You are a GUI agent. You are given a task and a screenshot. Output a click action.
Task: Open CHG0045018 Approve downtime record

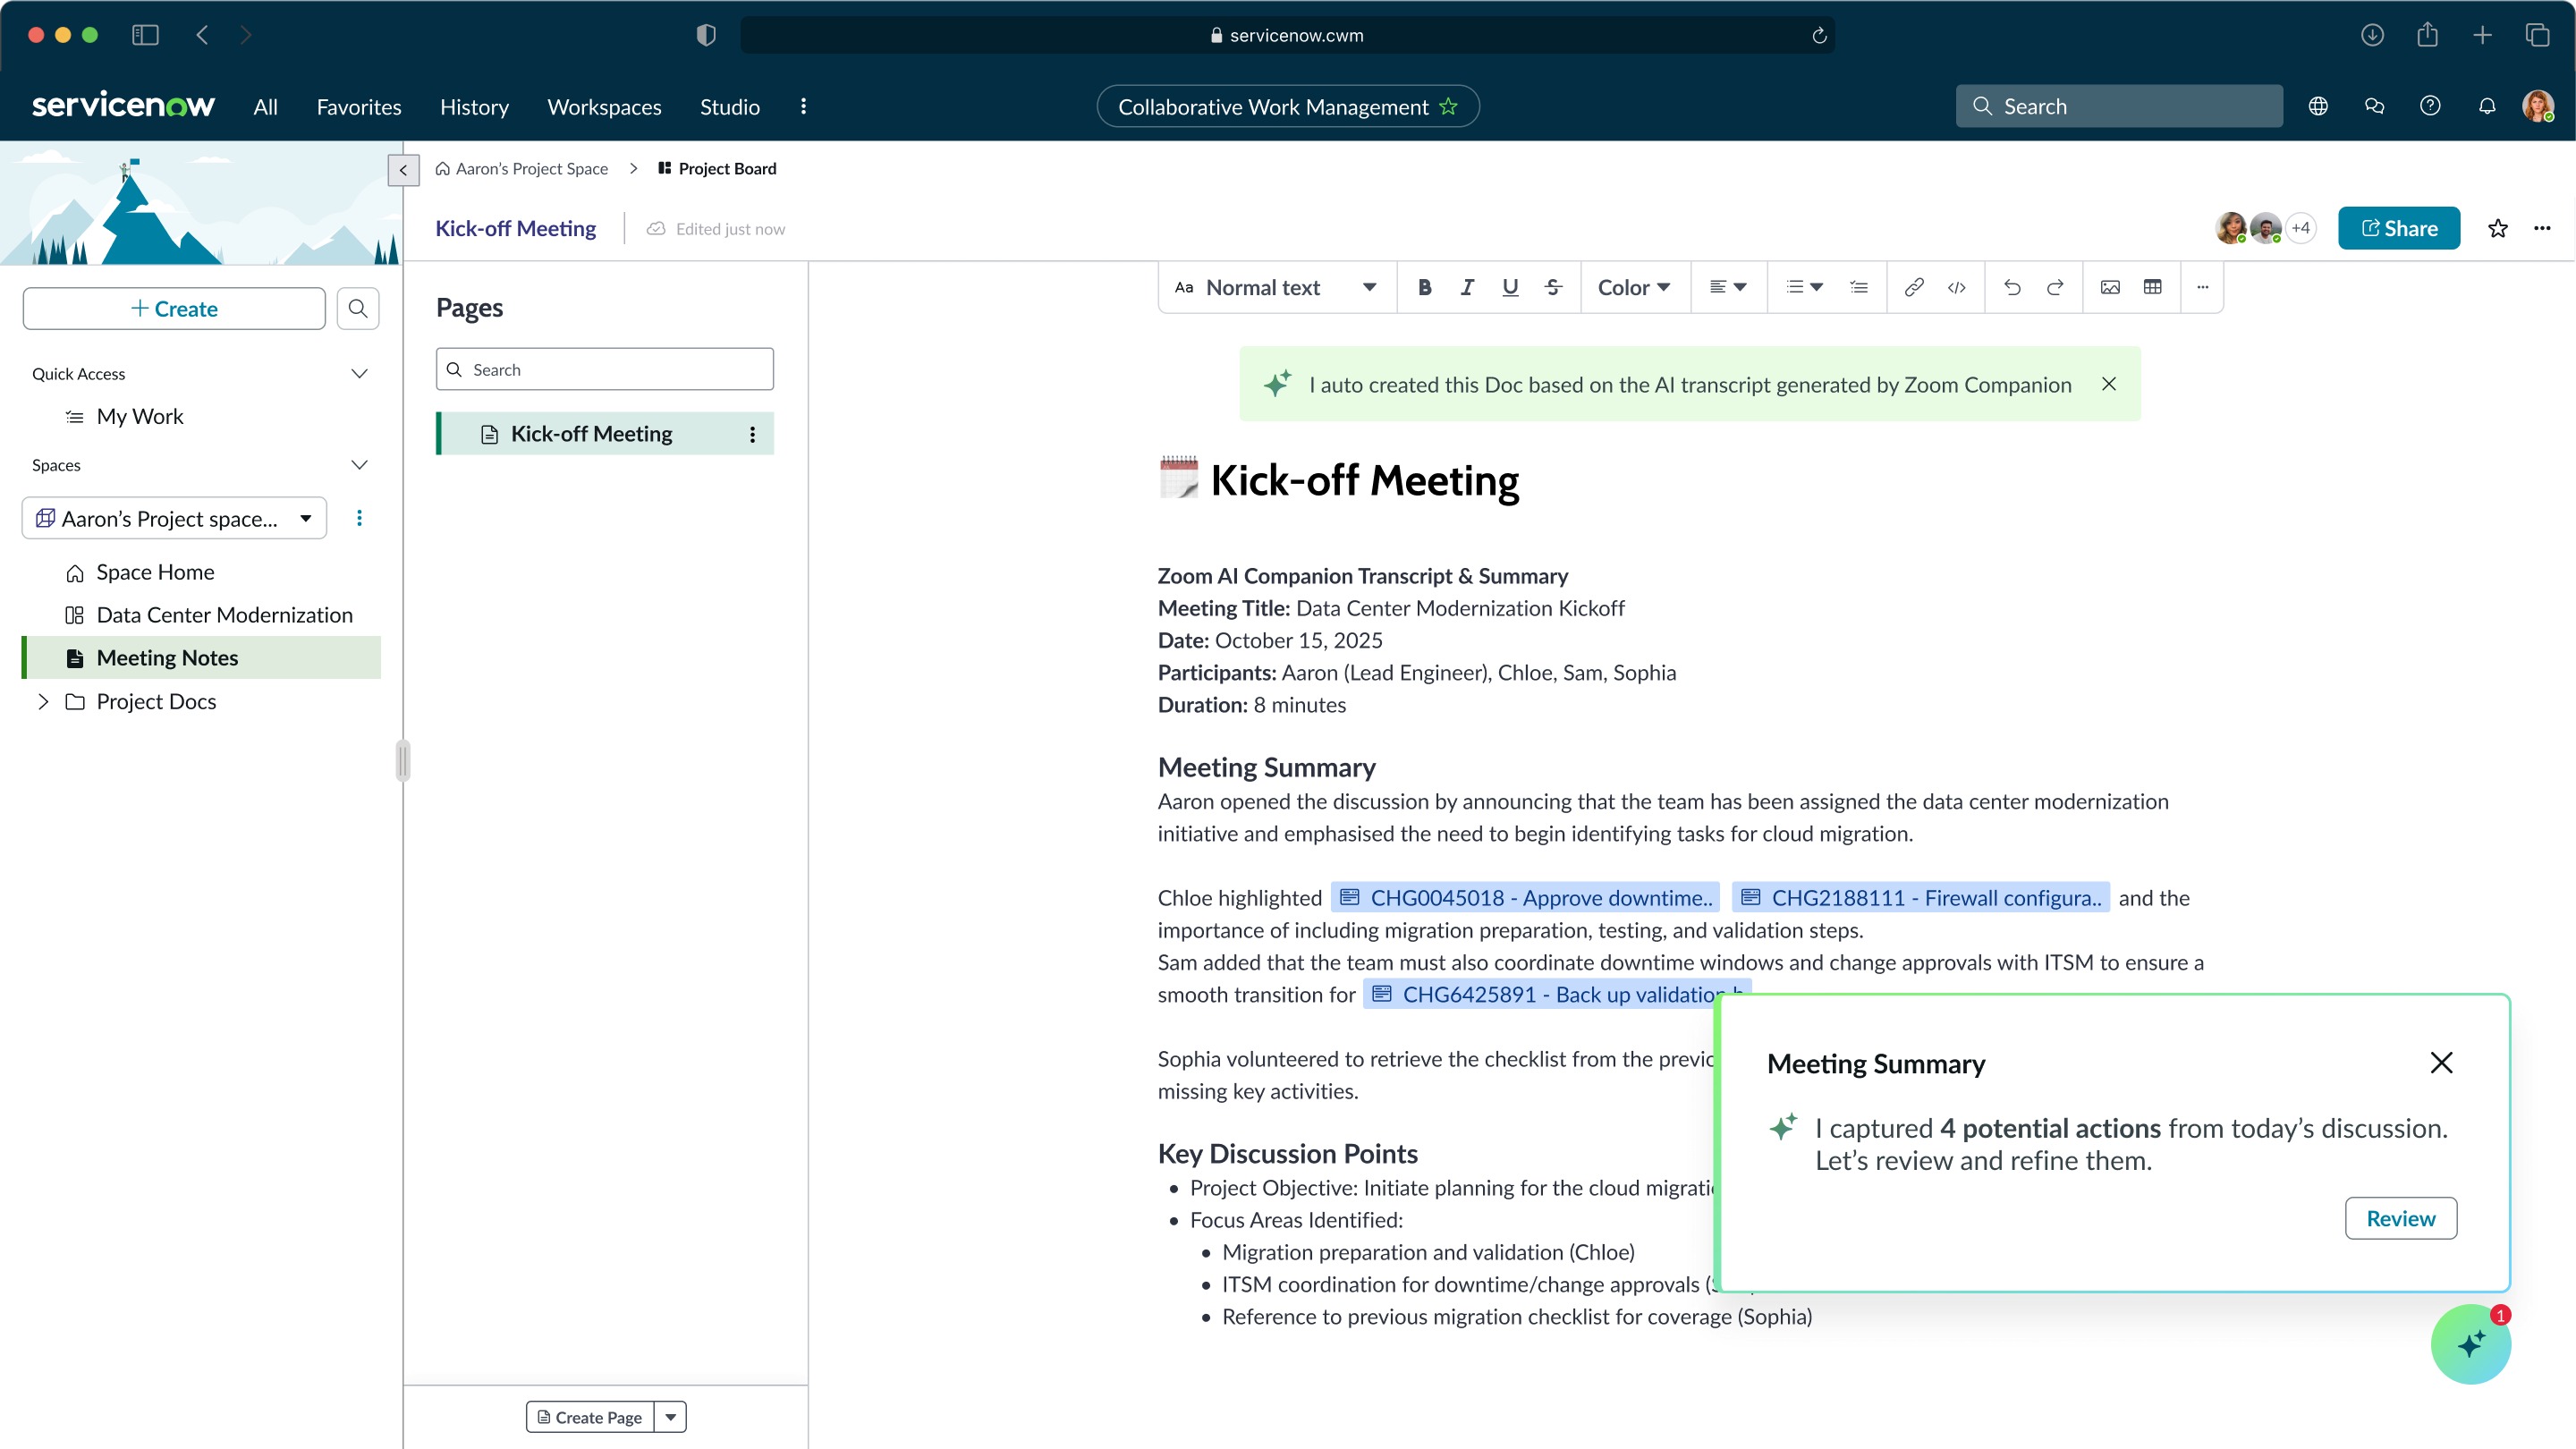[1525, 898]
